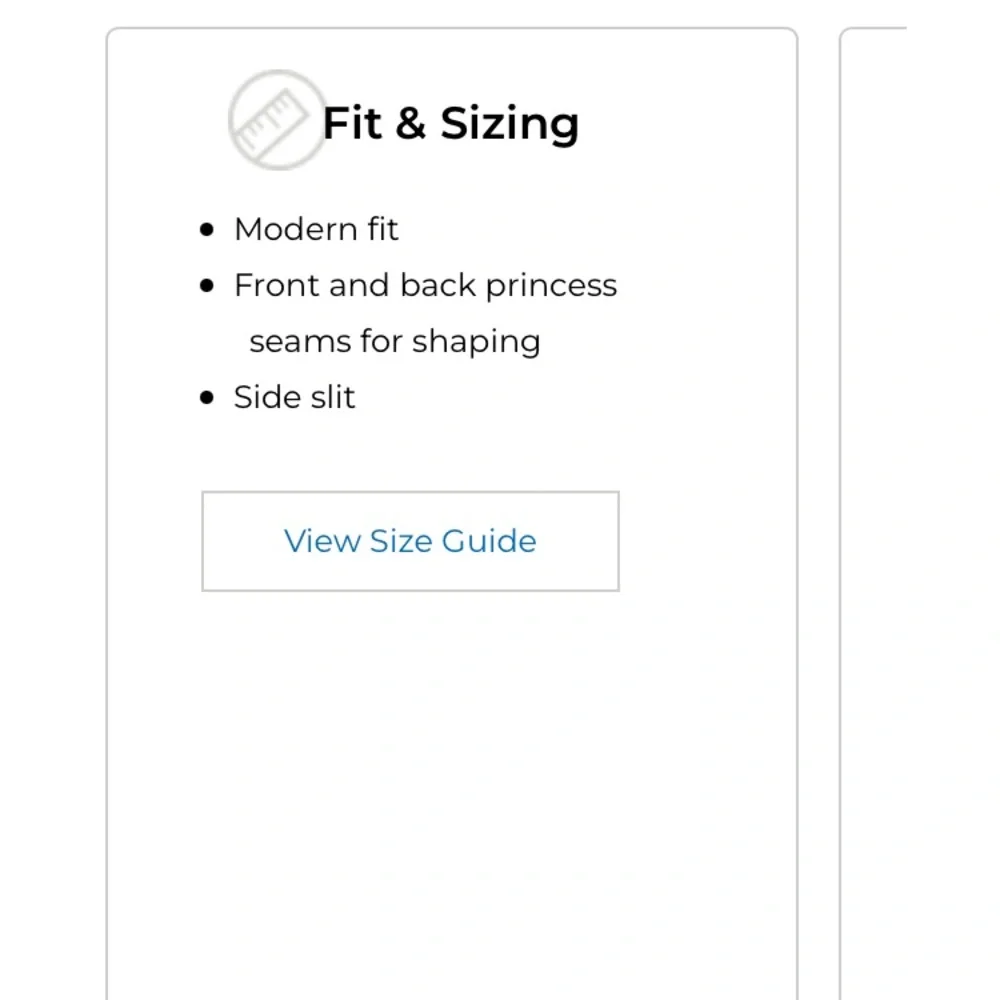
Task: Click the ruler icon beside Fit & Sizing
Action: 276,120
